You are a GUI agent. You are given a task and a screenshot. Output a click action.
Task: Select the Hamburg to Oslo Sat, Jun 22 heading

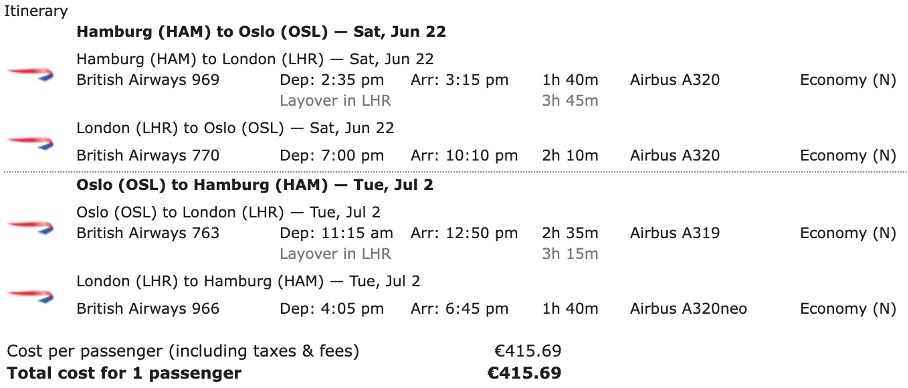tap(261, 32)
